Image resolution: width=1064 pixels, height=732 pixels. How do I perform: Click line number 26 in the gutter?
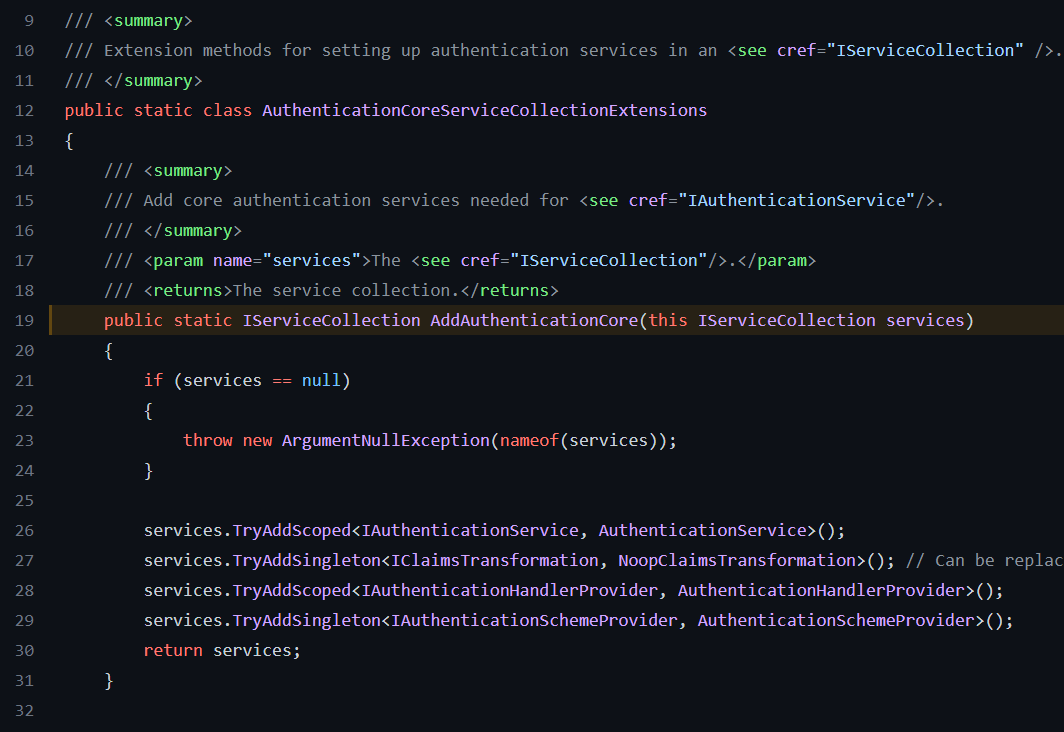(x=24, y=531)
